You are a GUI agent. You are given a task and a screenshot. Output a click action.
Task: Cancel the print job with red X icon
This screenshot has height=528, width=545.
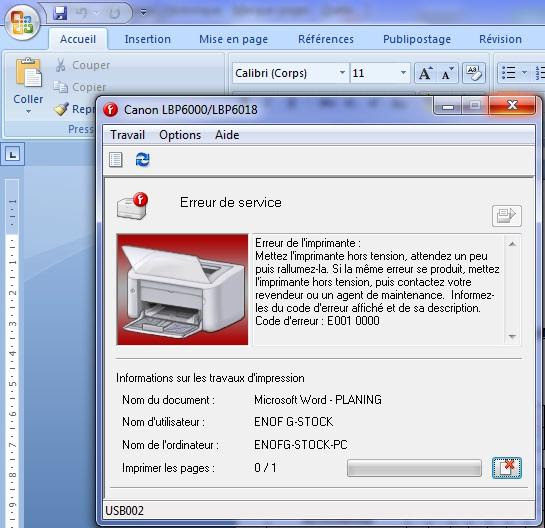point(507,468)
